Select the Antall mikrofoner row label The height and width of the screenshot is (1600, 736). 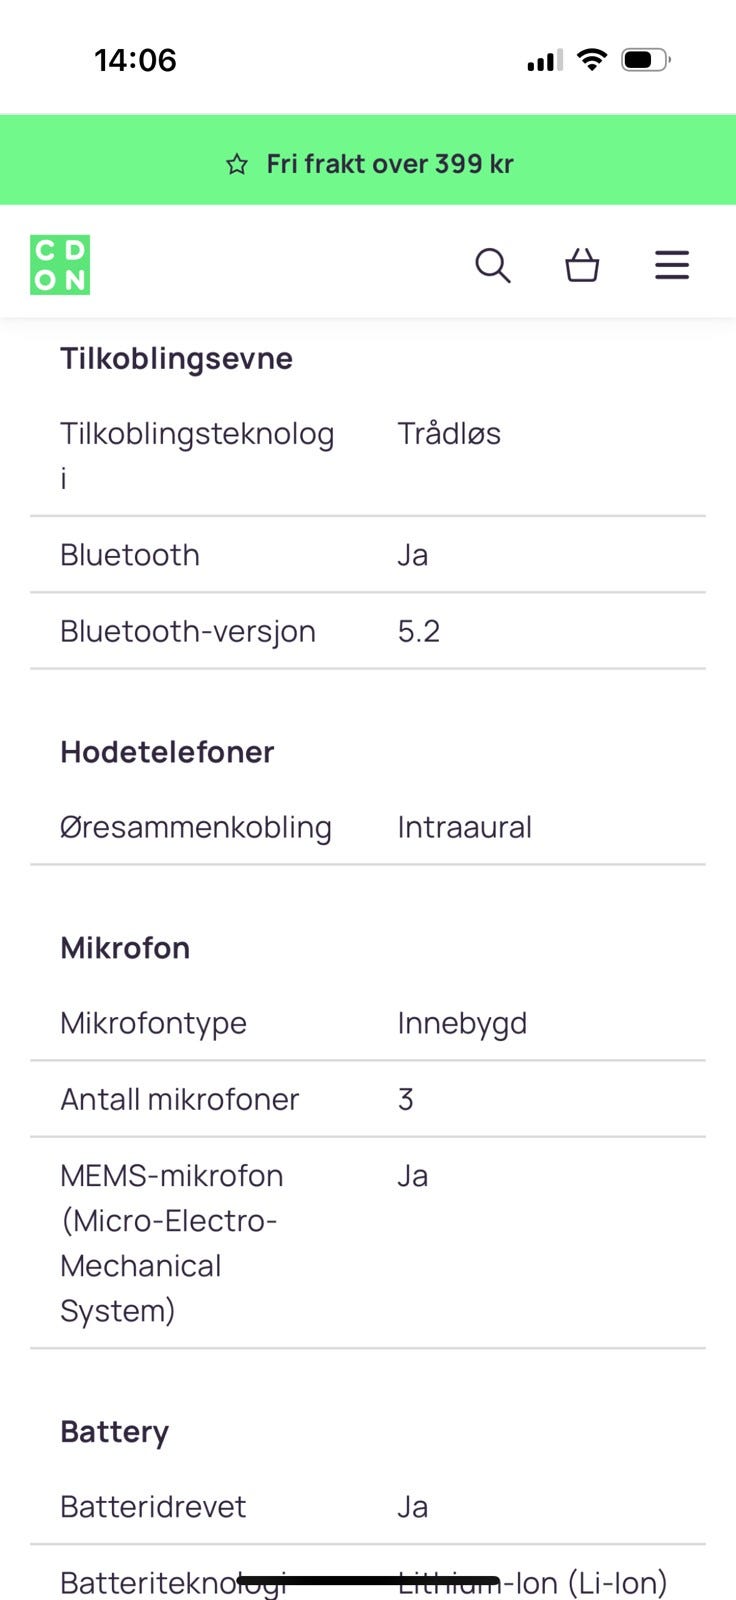point(180,1099)
